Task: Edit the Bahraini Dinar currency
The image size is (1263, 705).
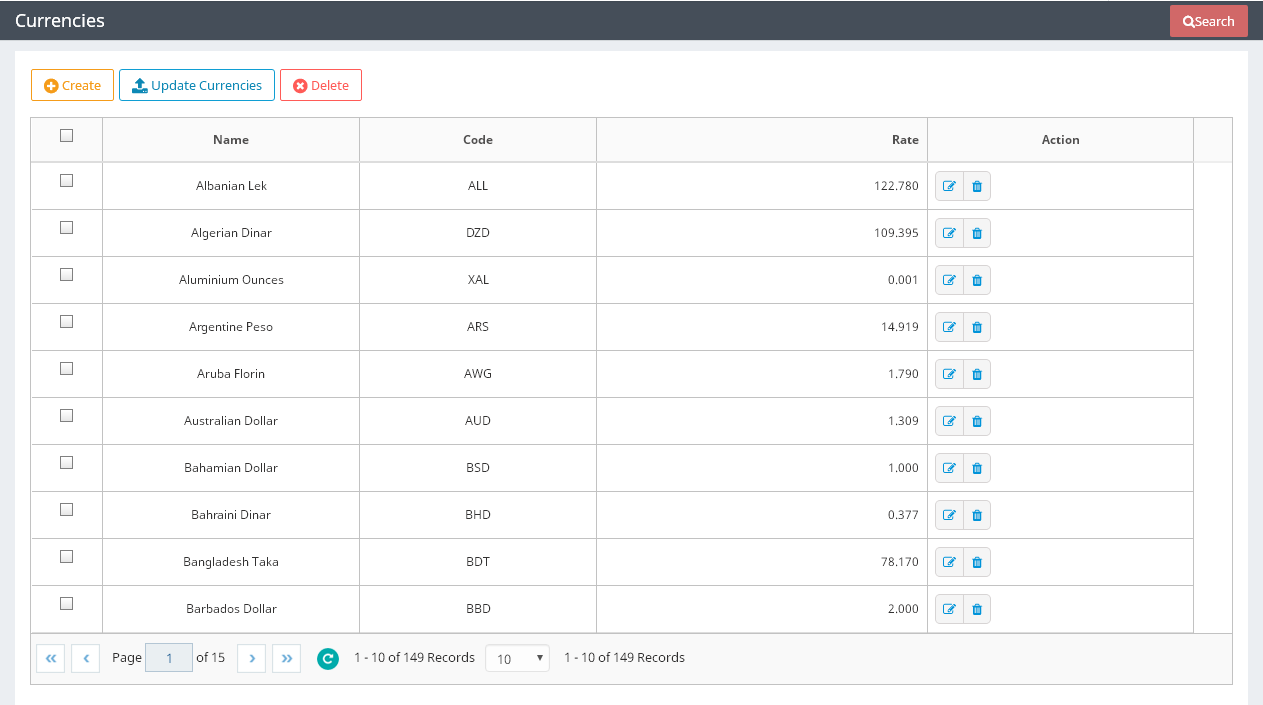Action: (949, 515)
